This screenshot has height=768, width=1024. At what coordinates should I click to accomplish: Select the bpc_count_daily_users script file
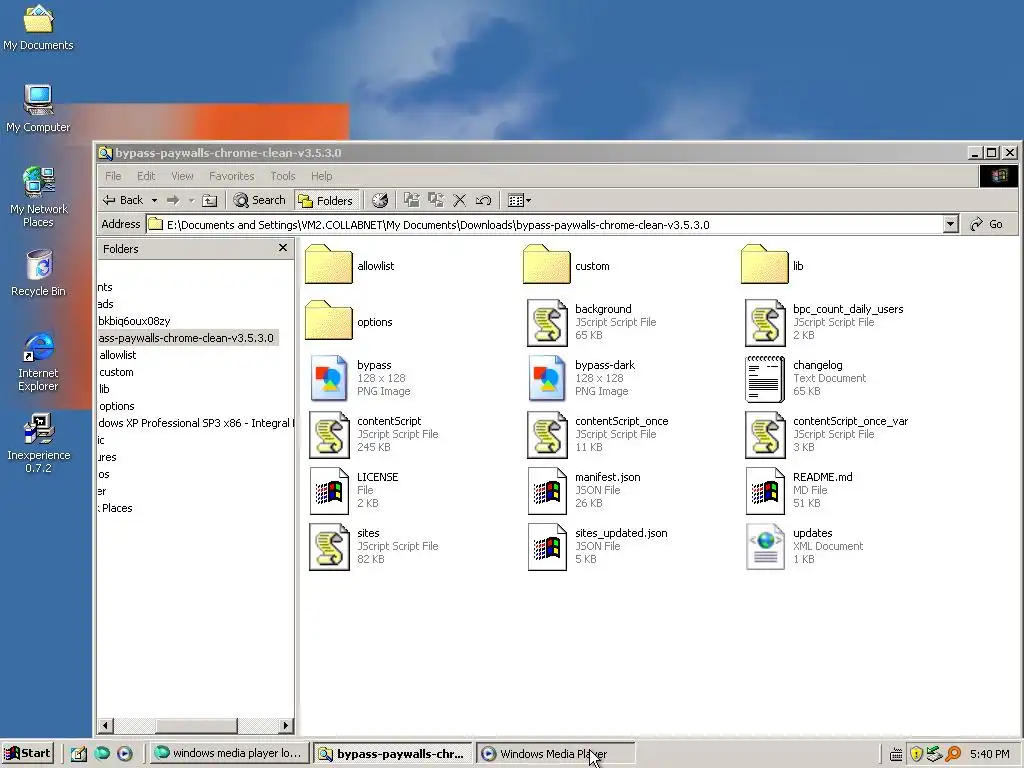pyautogui.click(x=765, y=323)
